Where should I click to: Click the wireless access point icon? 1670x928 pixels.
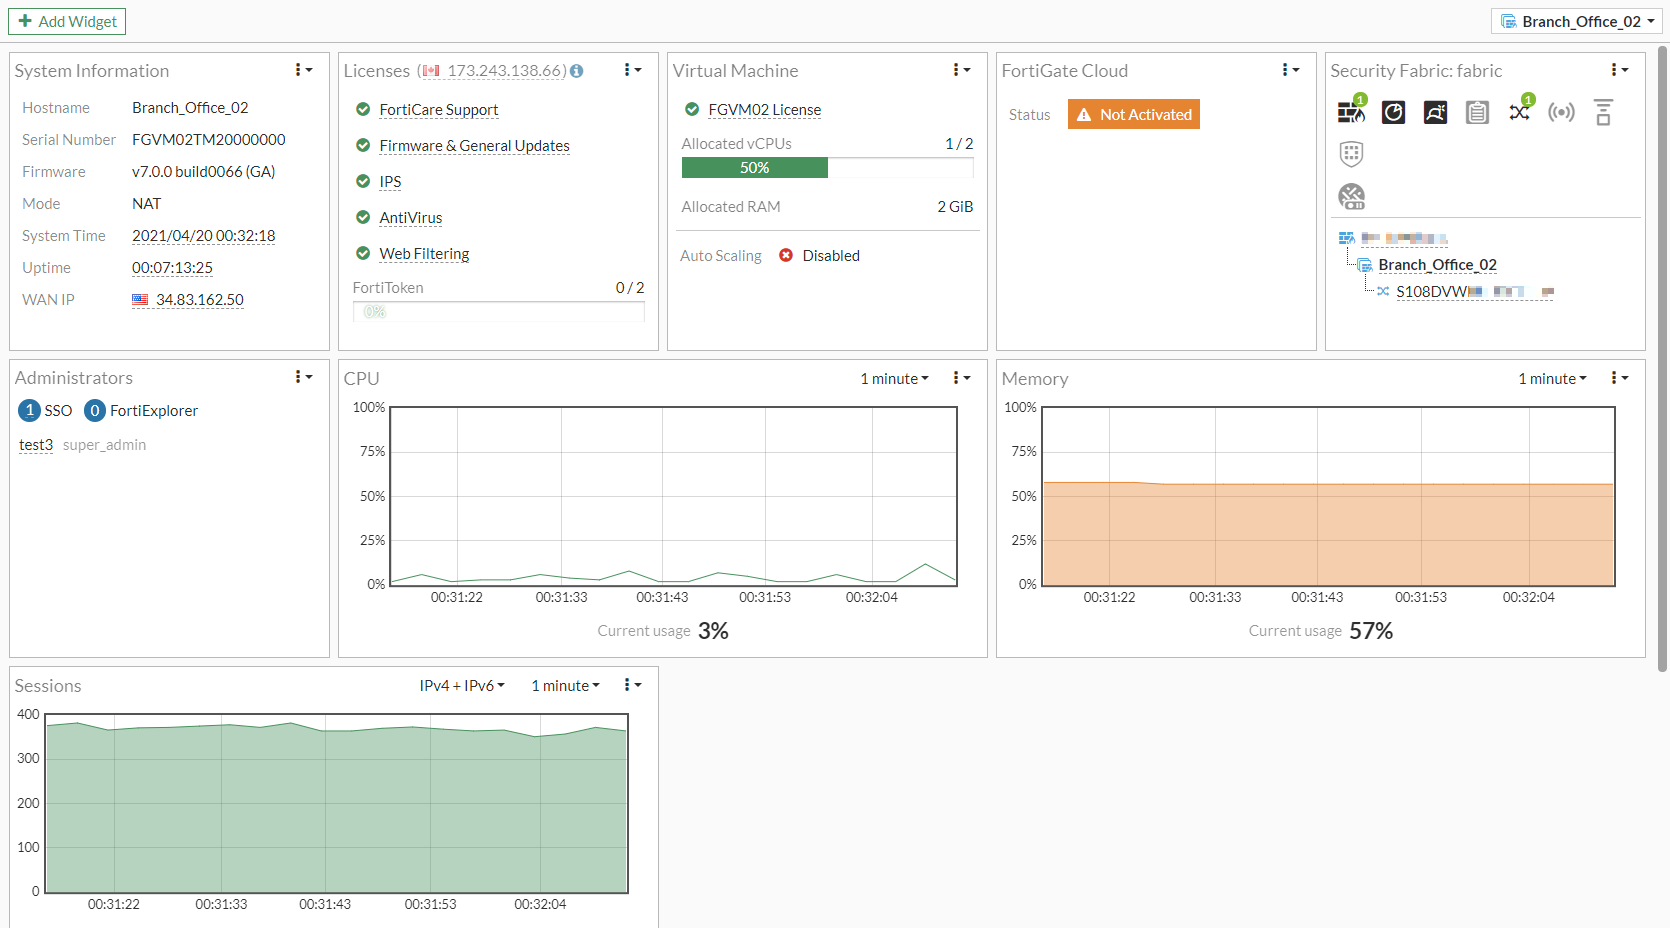point(1561,112)
